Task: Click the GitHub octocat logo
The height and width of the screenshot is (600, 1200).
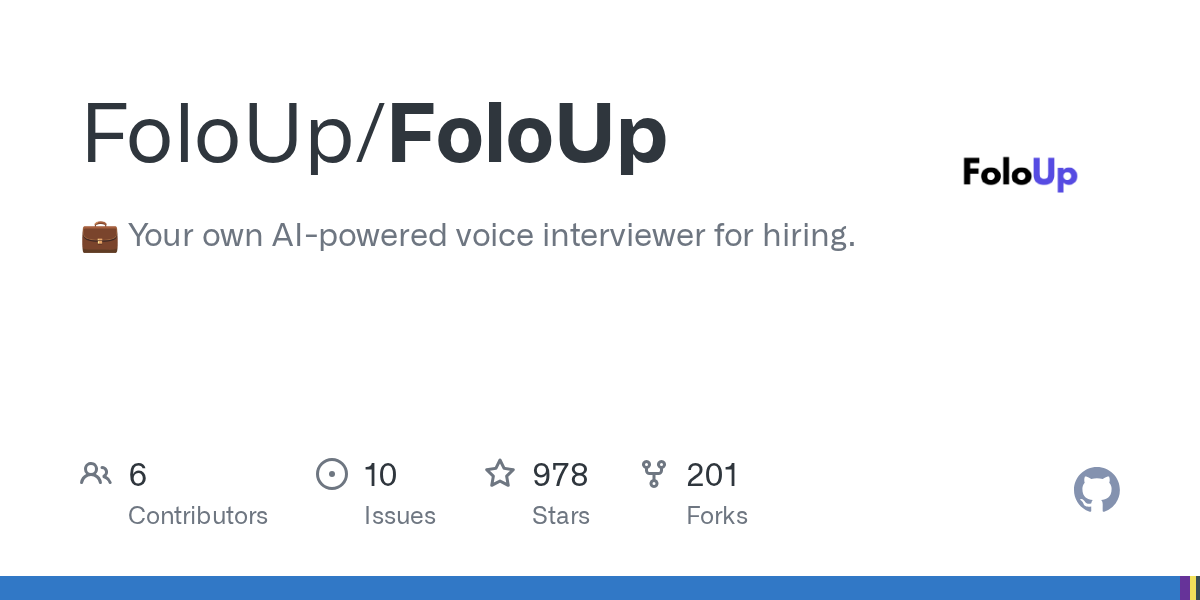Action: (x=1096, y=490)
